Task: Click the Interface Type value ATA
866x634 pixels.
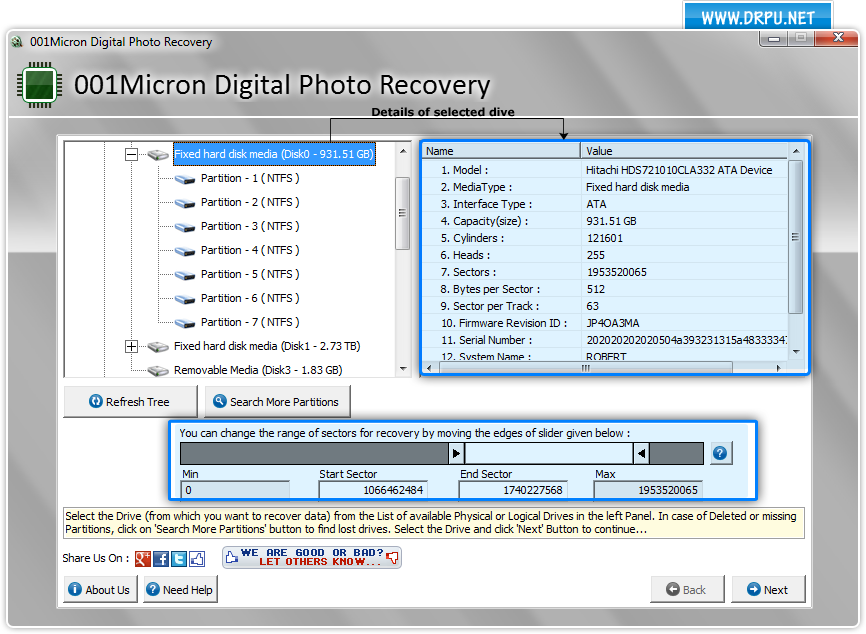Action: 596,204
